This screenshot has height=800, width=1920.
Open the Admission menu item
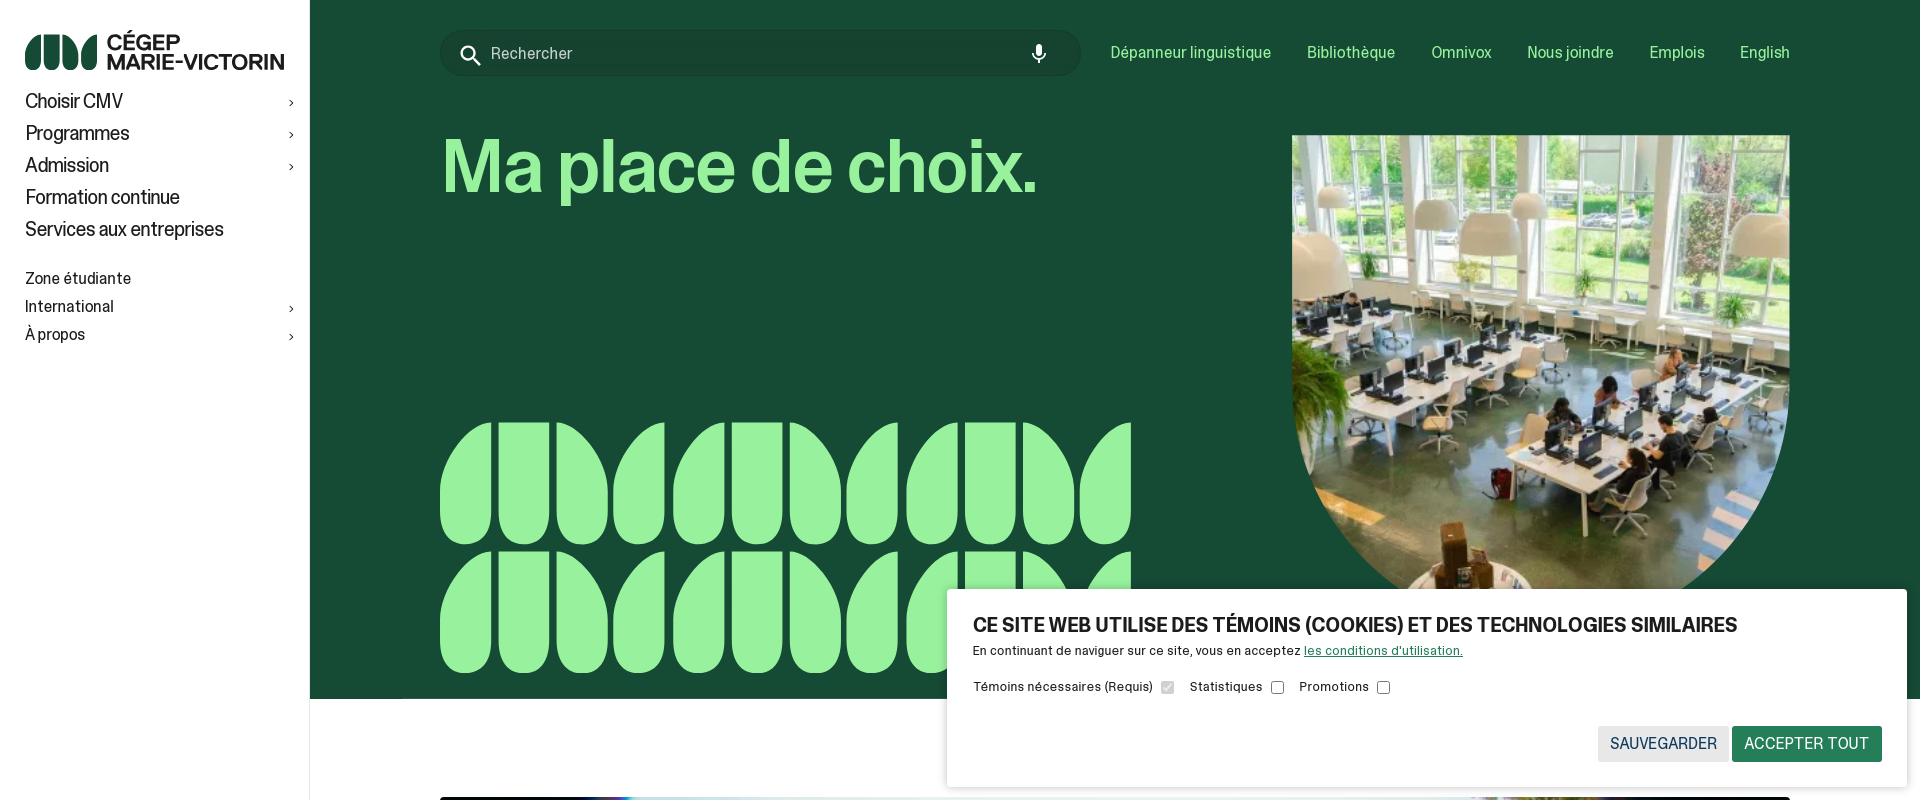[x=67, y=166]
